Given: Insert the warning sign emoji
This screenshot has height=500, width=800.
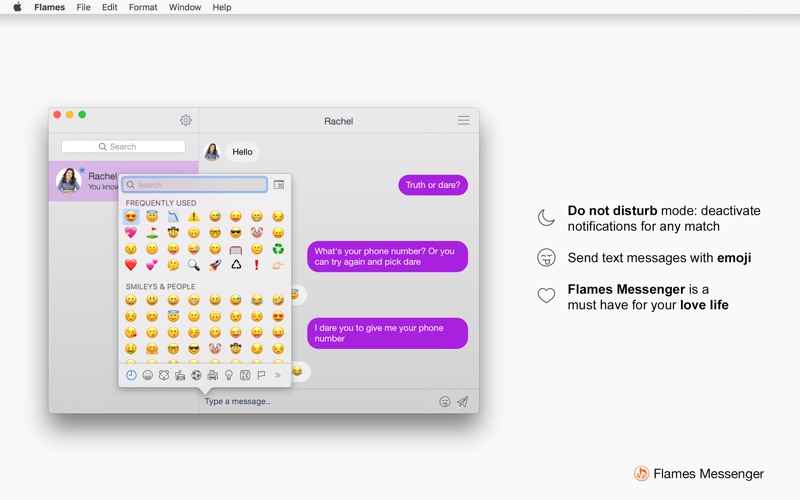Looking at the screenshot, I should pos(194,217).
